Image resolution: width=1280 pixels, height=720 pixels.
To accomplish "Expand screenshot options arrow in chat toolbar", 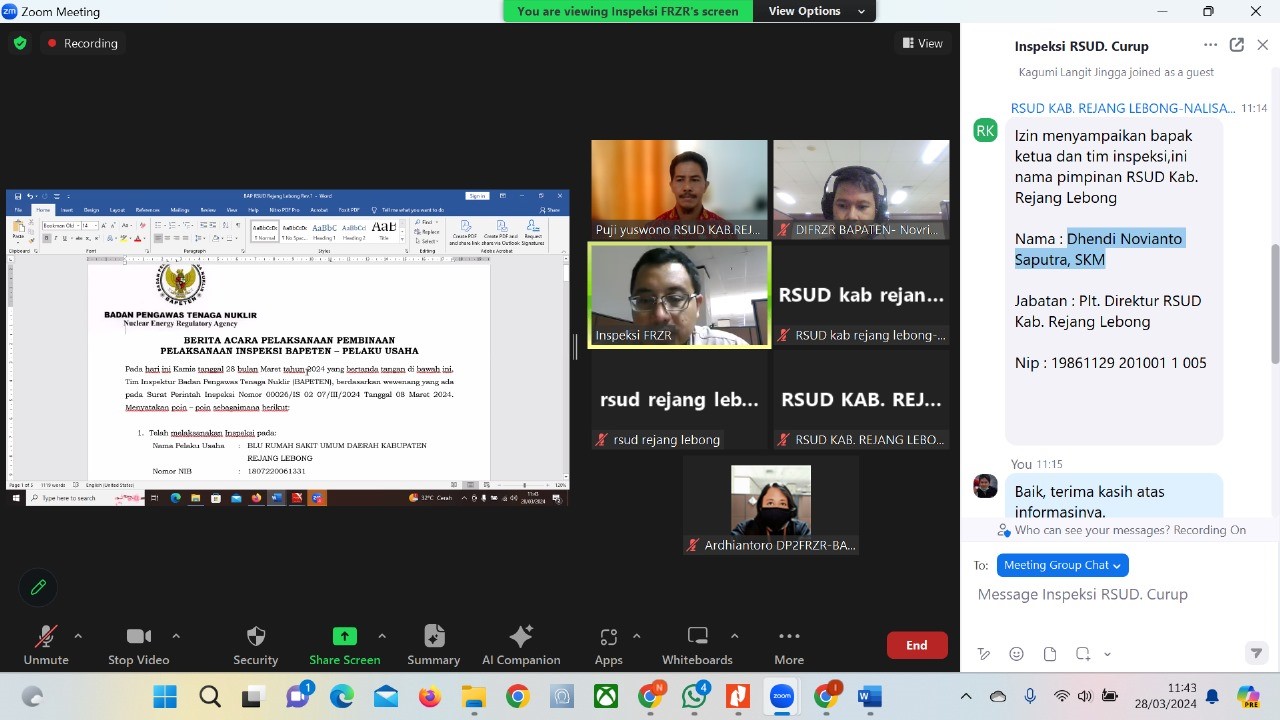I will point(1107,654).
